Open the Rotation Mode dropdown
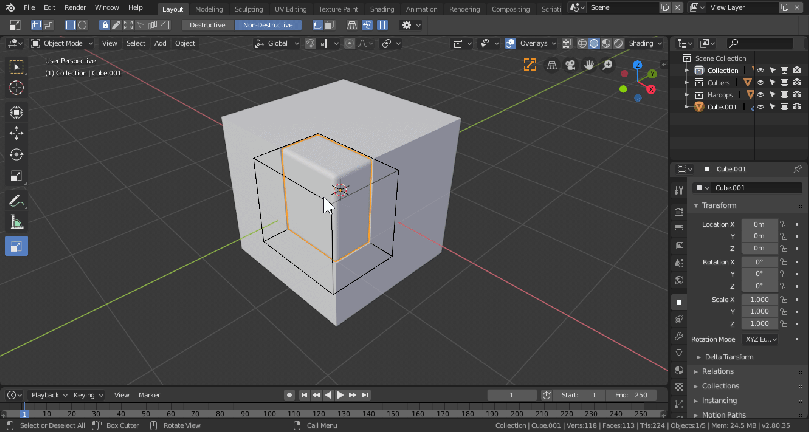 point(758,340)
